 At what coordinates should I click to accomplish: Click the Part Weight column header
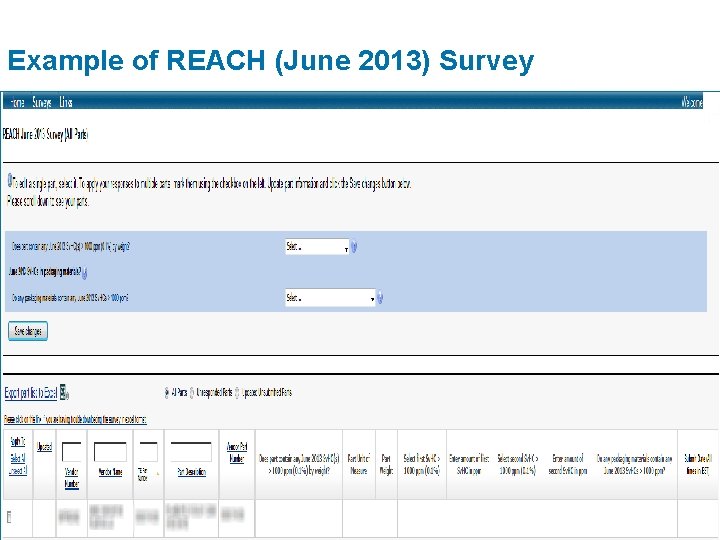pos(386,464)
